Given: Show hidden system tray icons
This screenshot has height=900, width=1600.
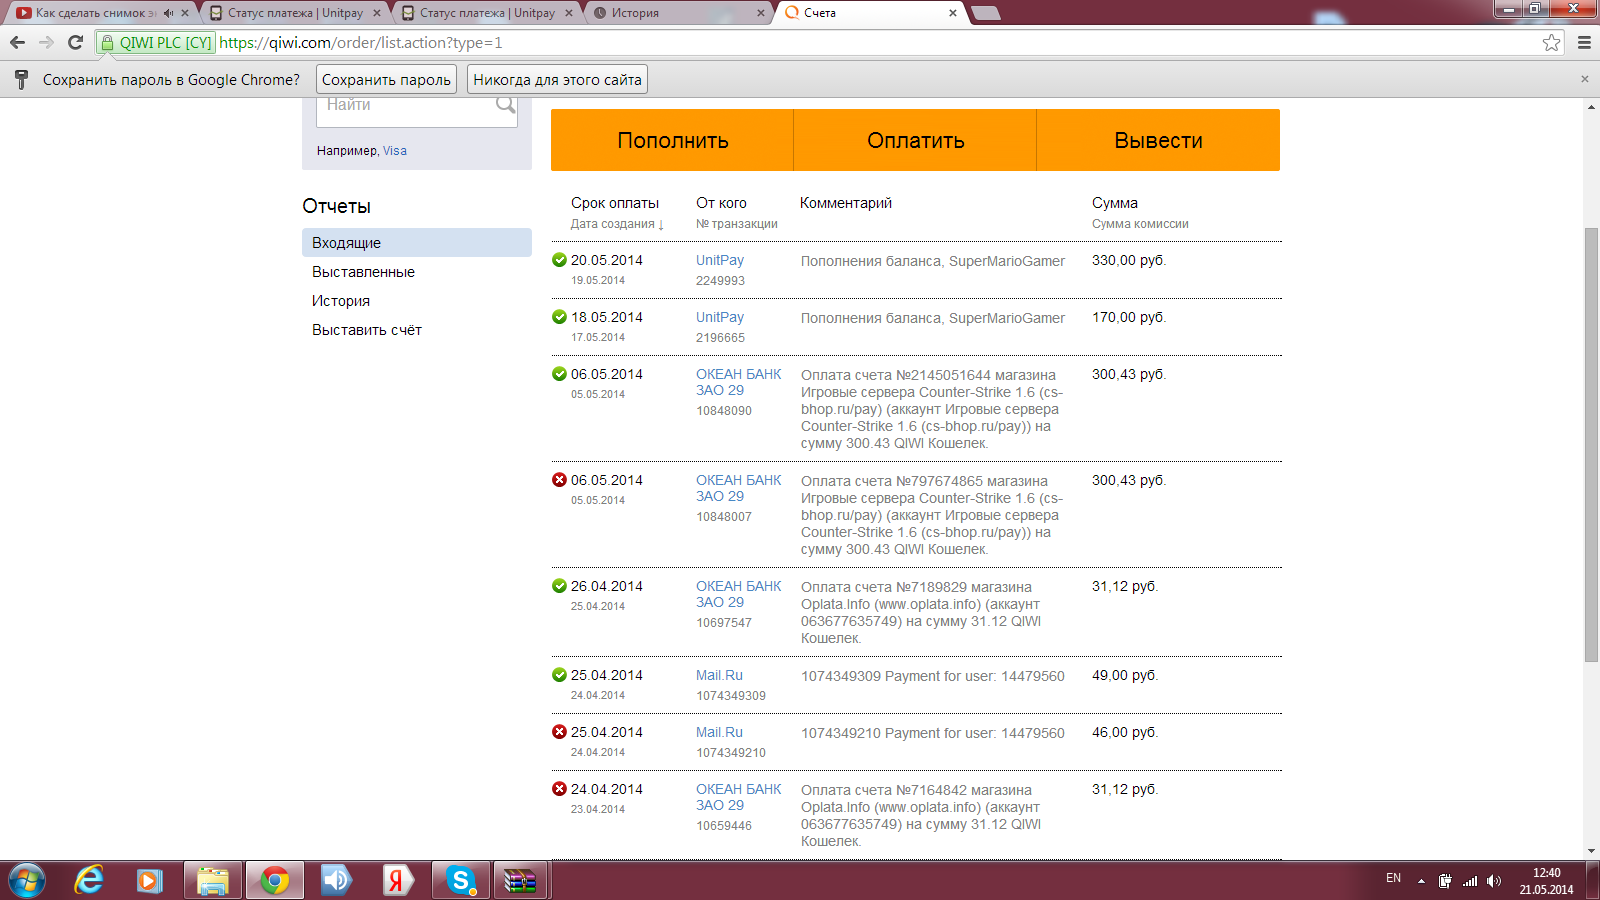Looking at the screenshot, I should click(x=1421, y=881).
